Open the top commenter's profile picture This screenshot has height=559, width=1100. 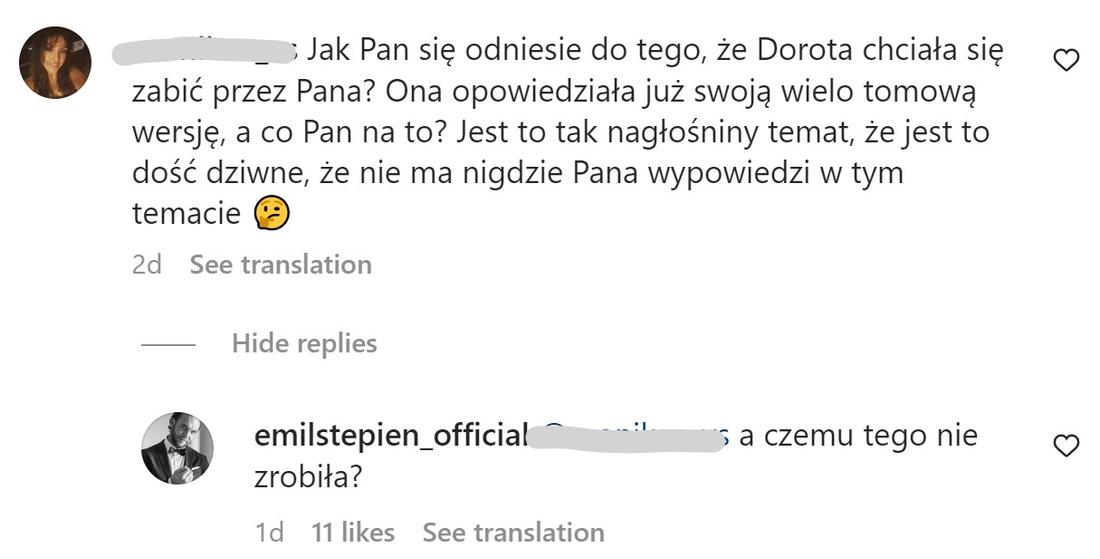click(x=56, y=62)
